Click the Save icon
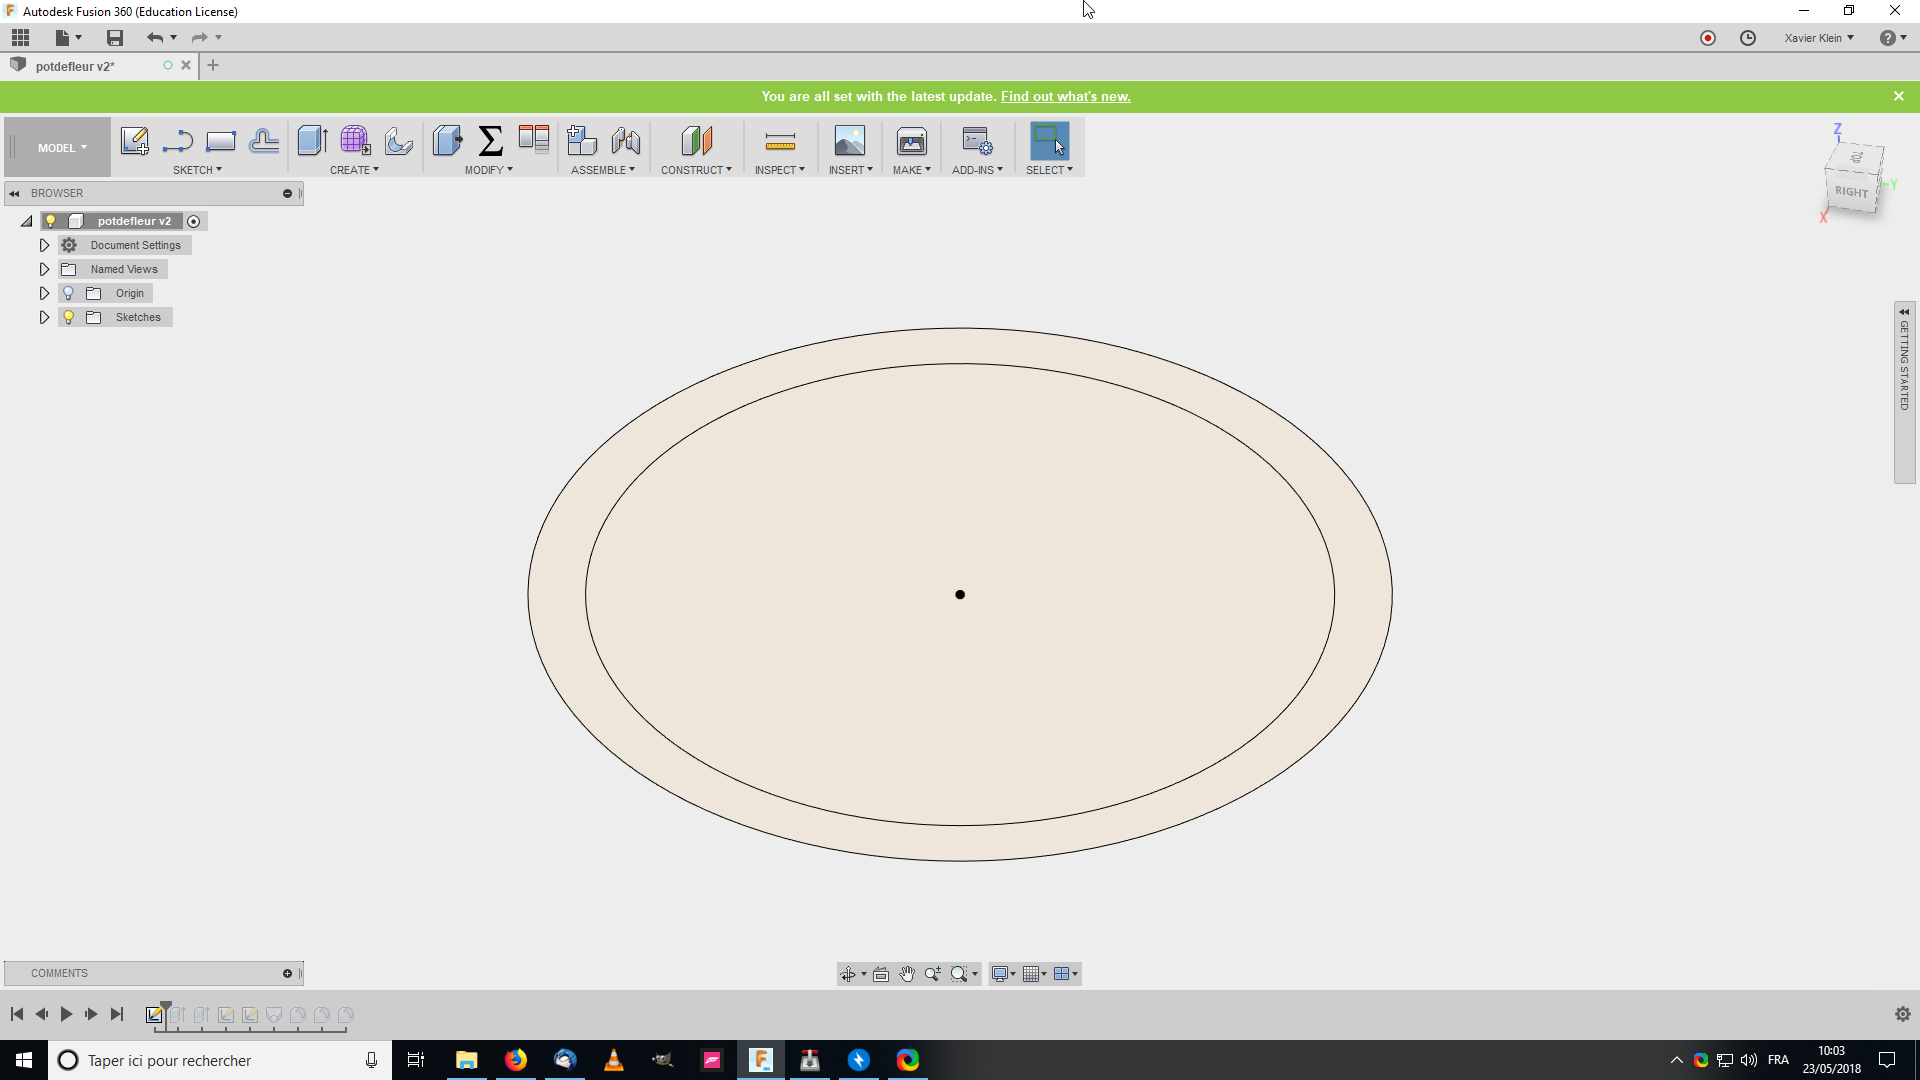Screen dimensions: 1920x1080 point(115,38)
